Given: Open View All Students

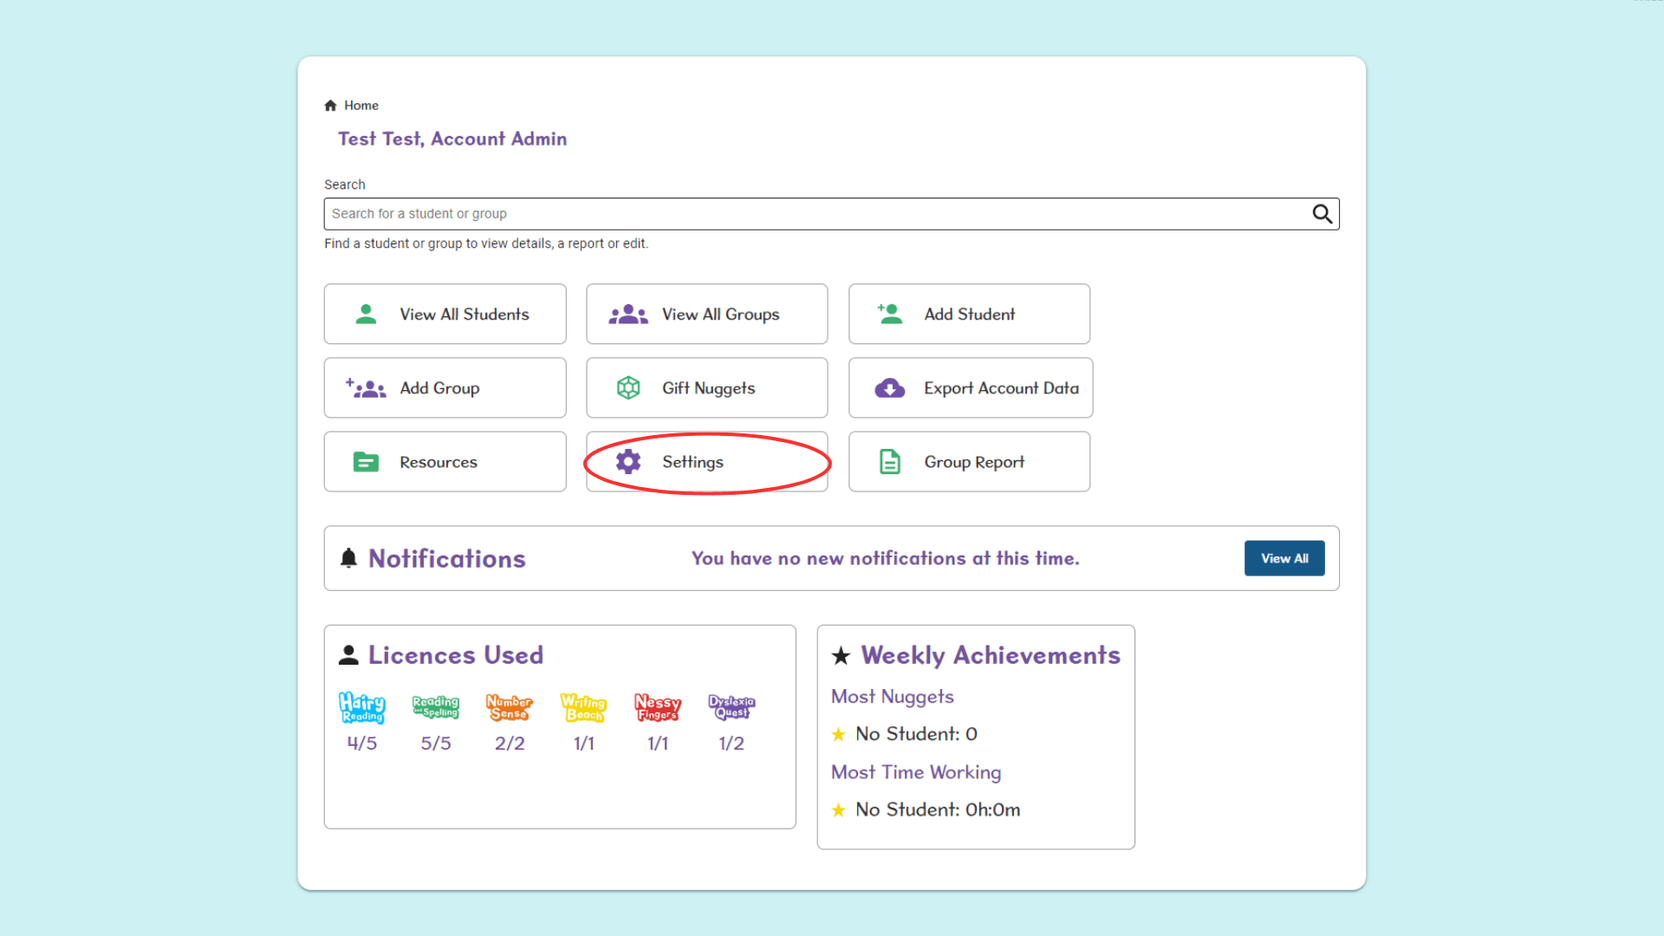Looking at the screenshot, I should click(445, 313).
